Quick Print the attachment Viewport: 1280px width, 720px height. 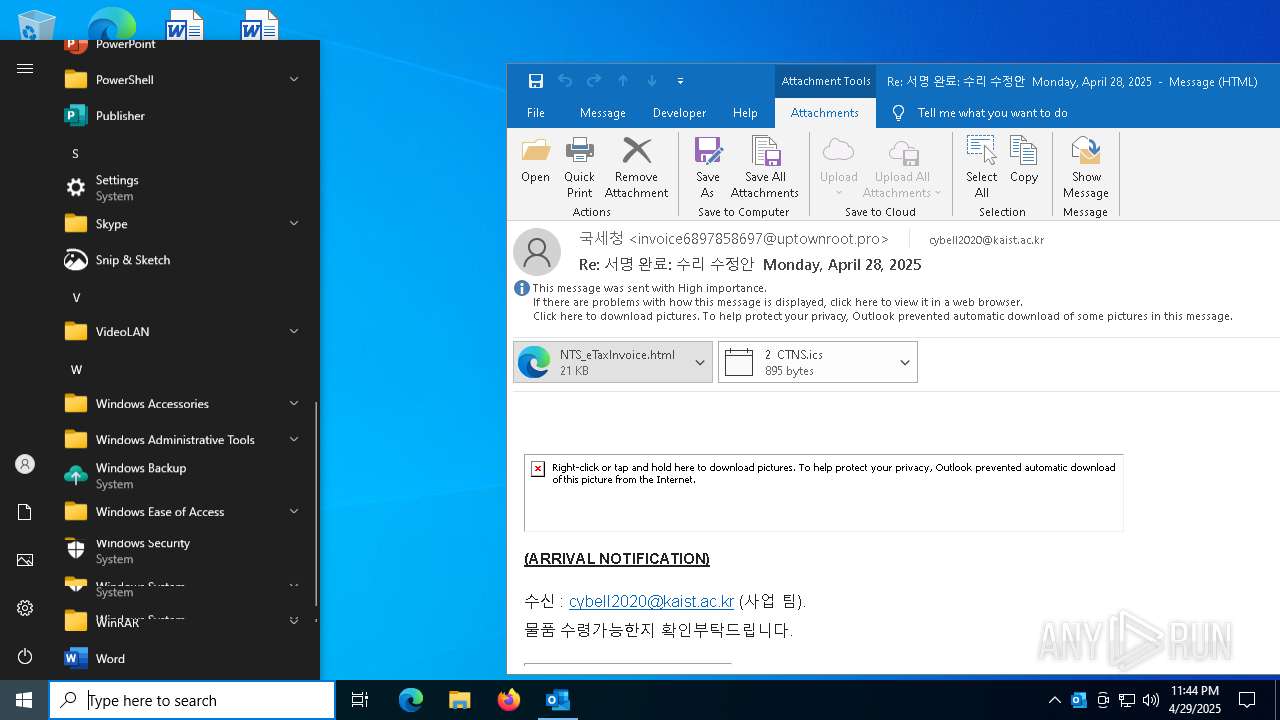coord(579,168)
